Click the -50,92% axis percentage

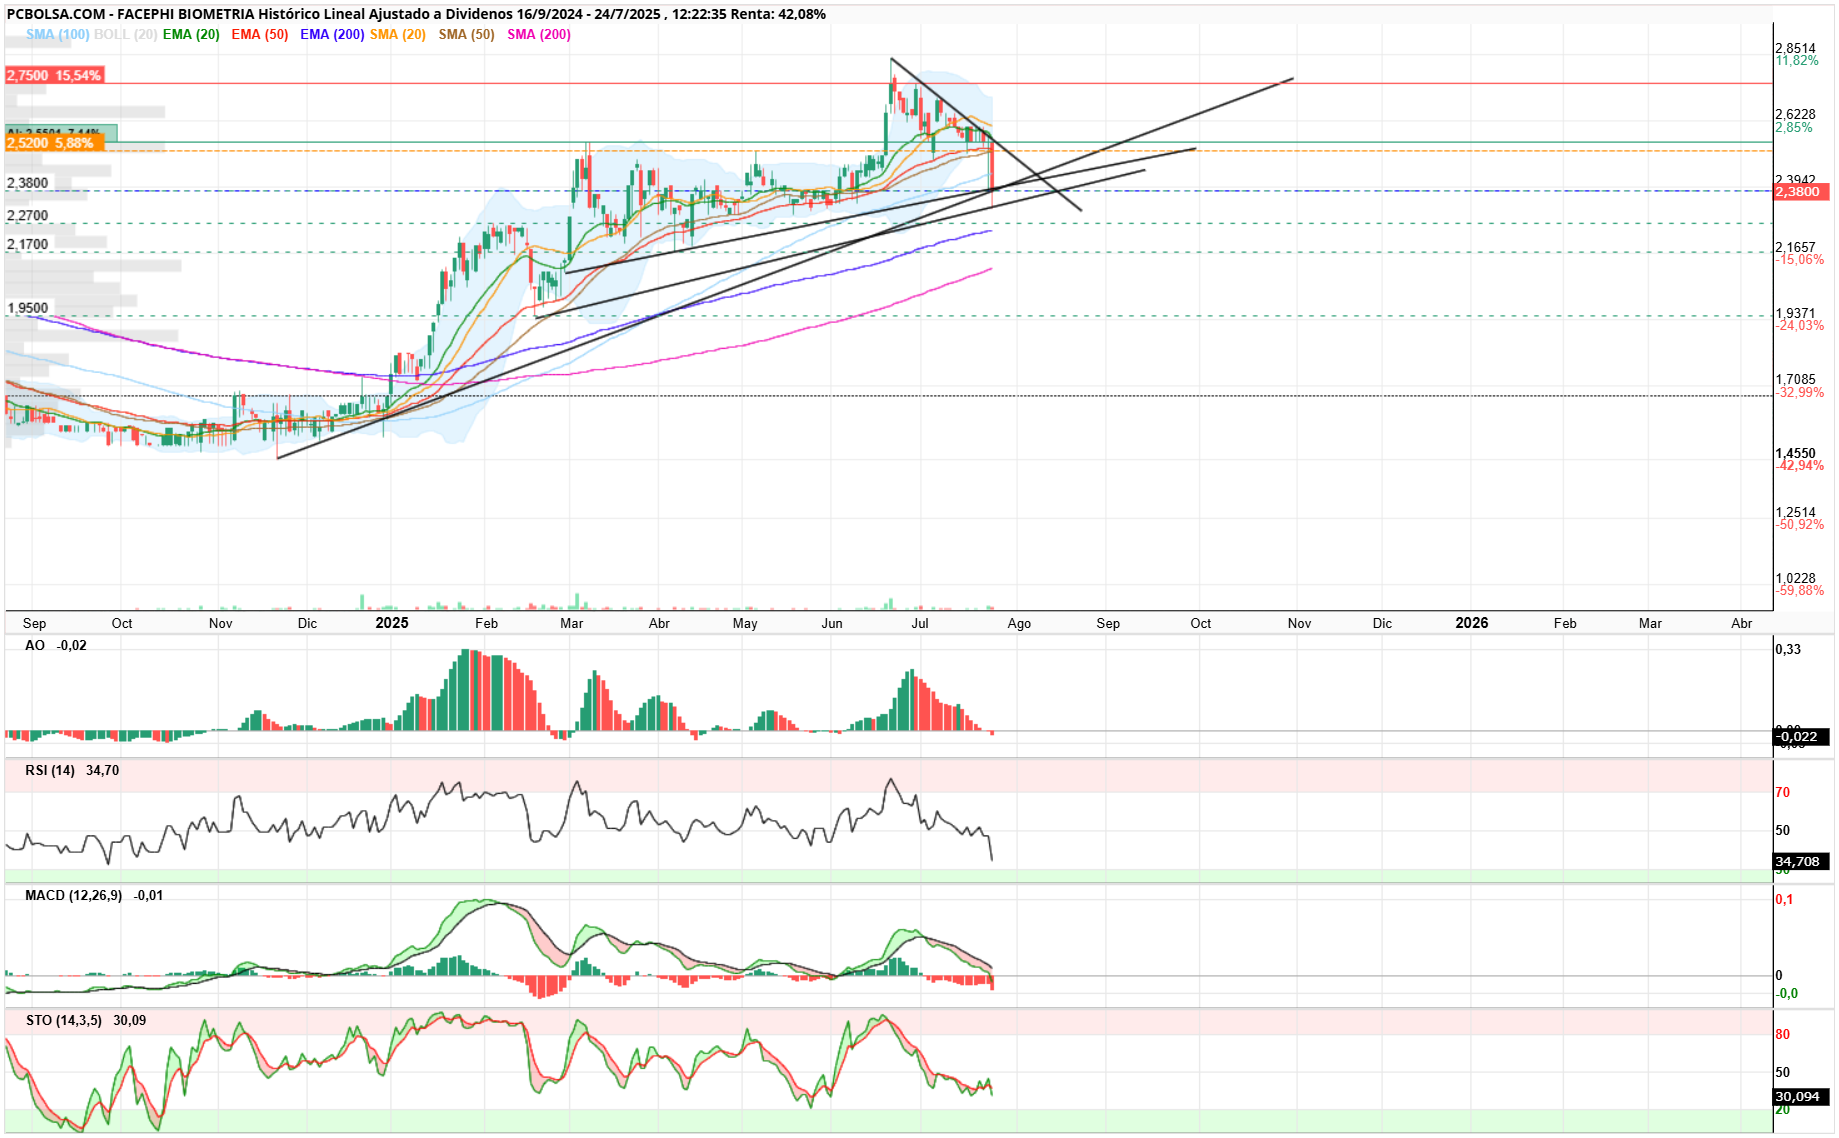[1800, 525]
